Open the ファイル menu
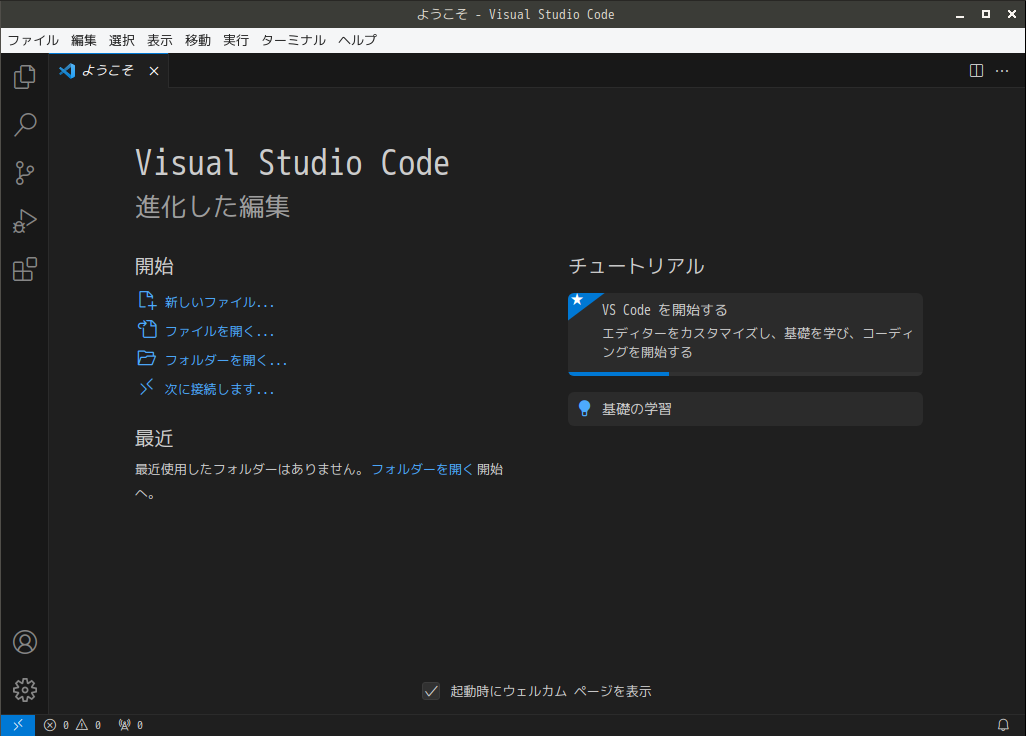This screenshot has width=1026, height=736. point(33,41)
